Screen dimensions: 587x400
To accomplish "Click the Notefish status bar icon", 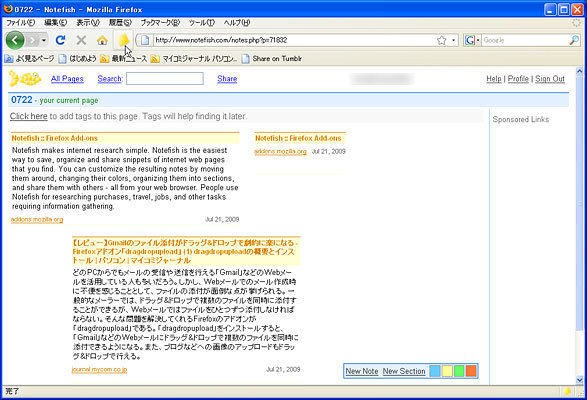I will pyautogui.click(x=568, y=391).
